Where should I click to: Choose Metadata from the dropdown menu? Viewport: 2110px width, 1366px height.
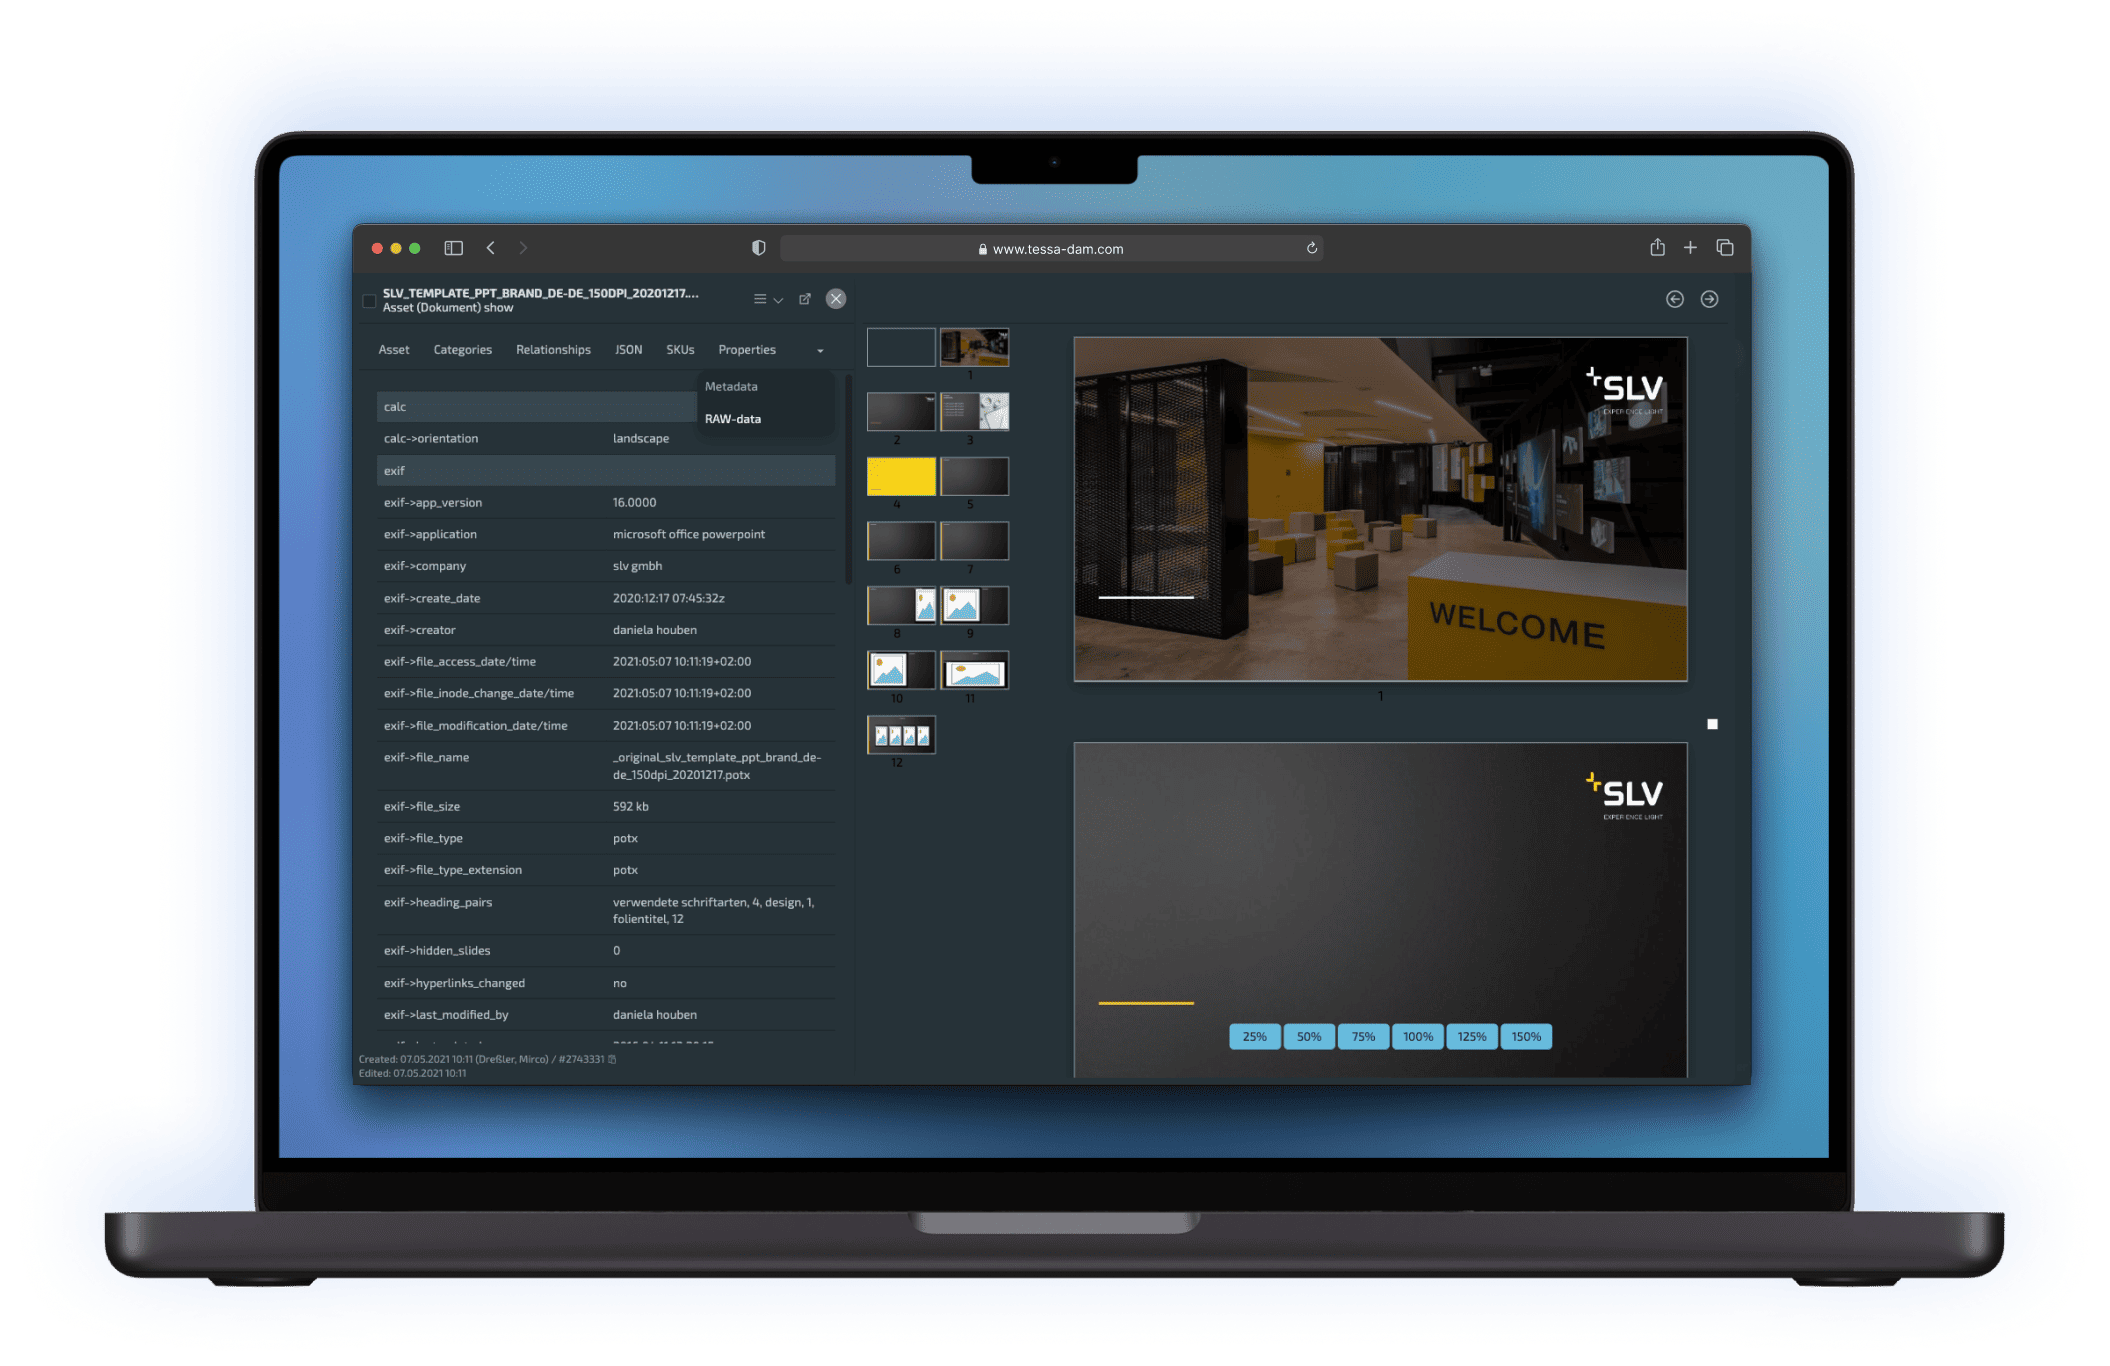click(x=731, y=387)
